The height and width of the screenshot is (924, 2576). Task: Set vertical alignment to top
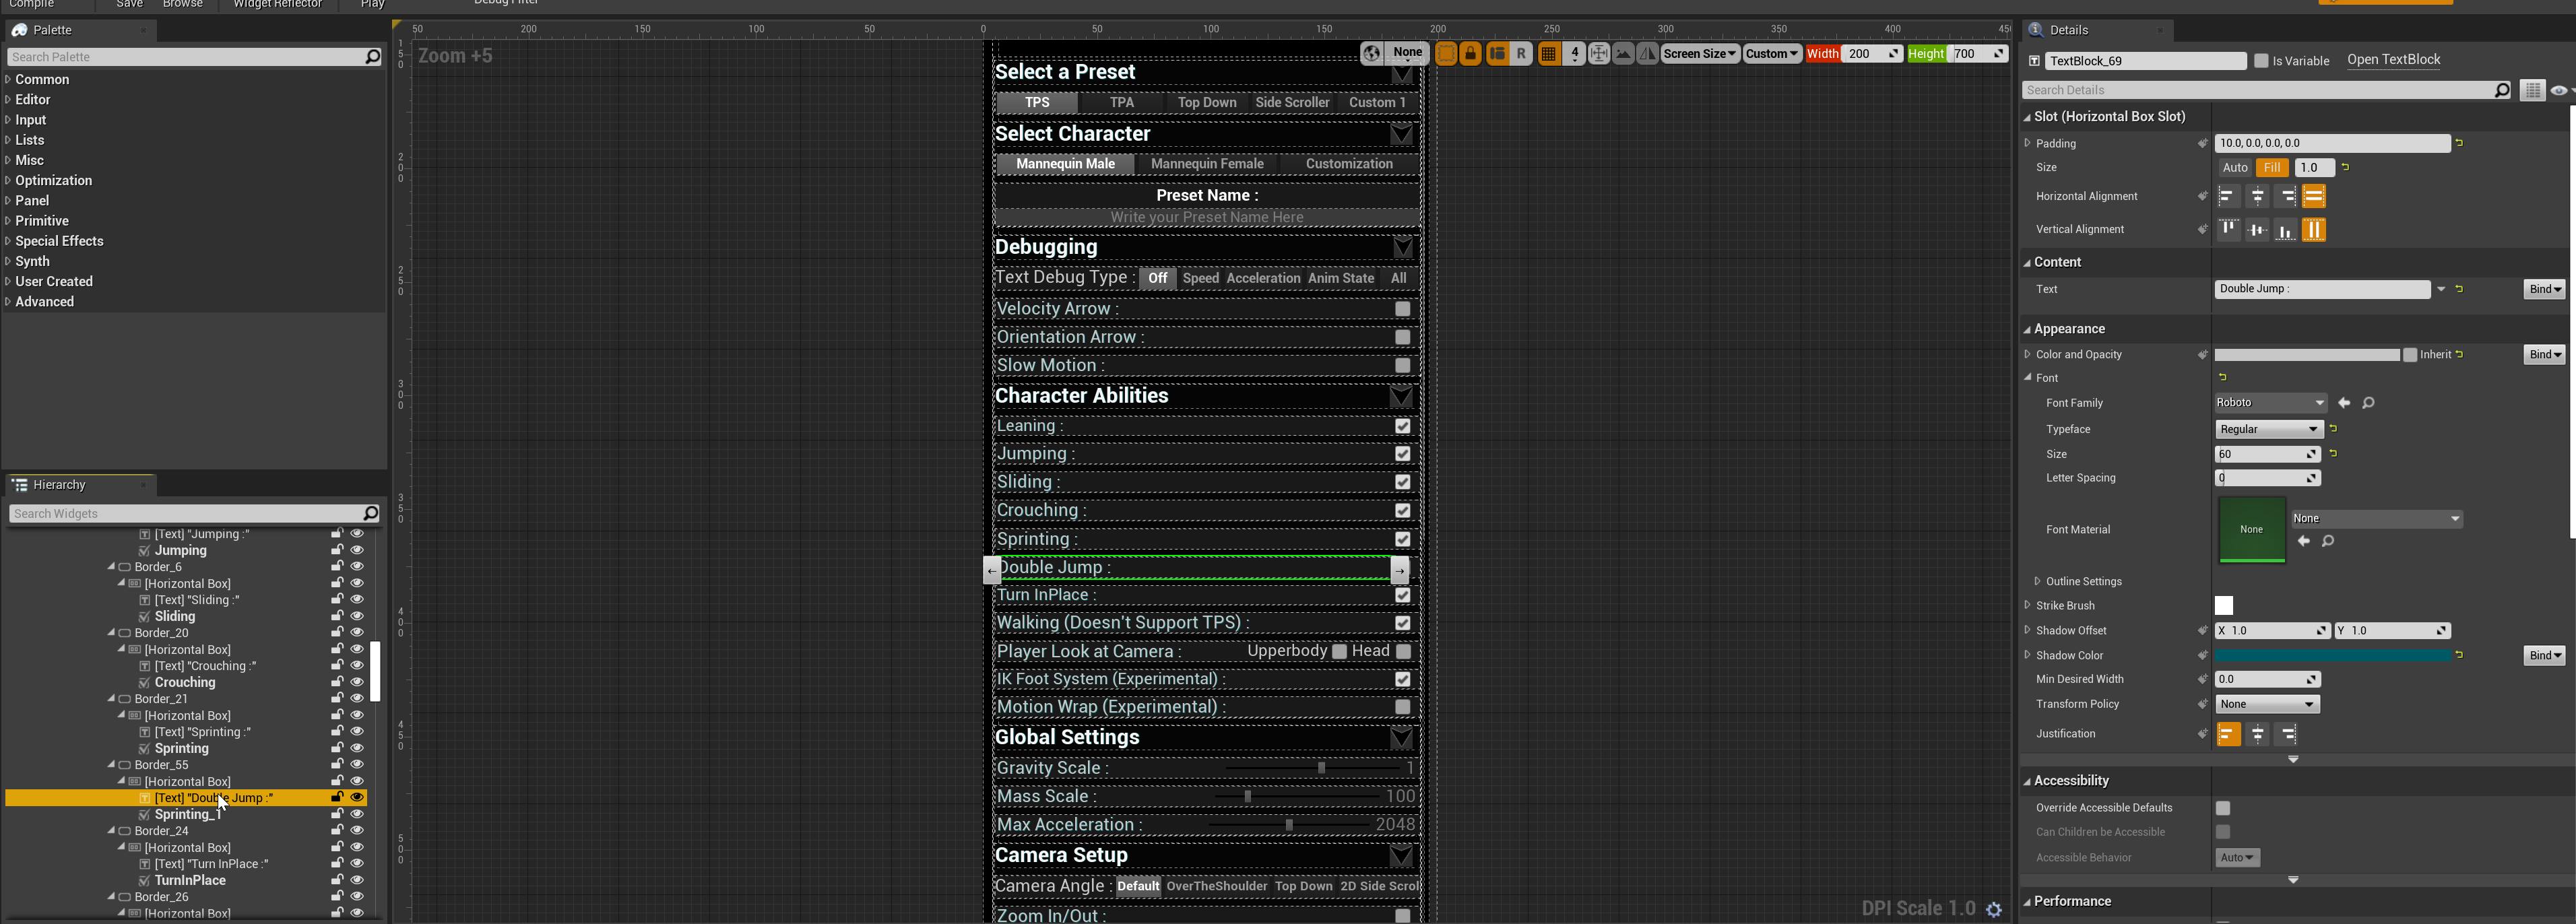click(2228, 230)
